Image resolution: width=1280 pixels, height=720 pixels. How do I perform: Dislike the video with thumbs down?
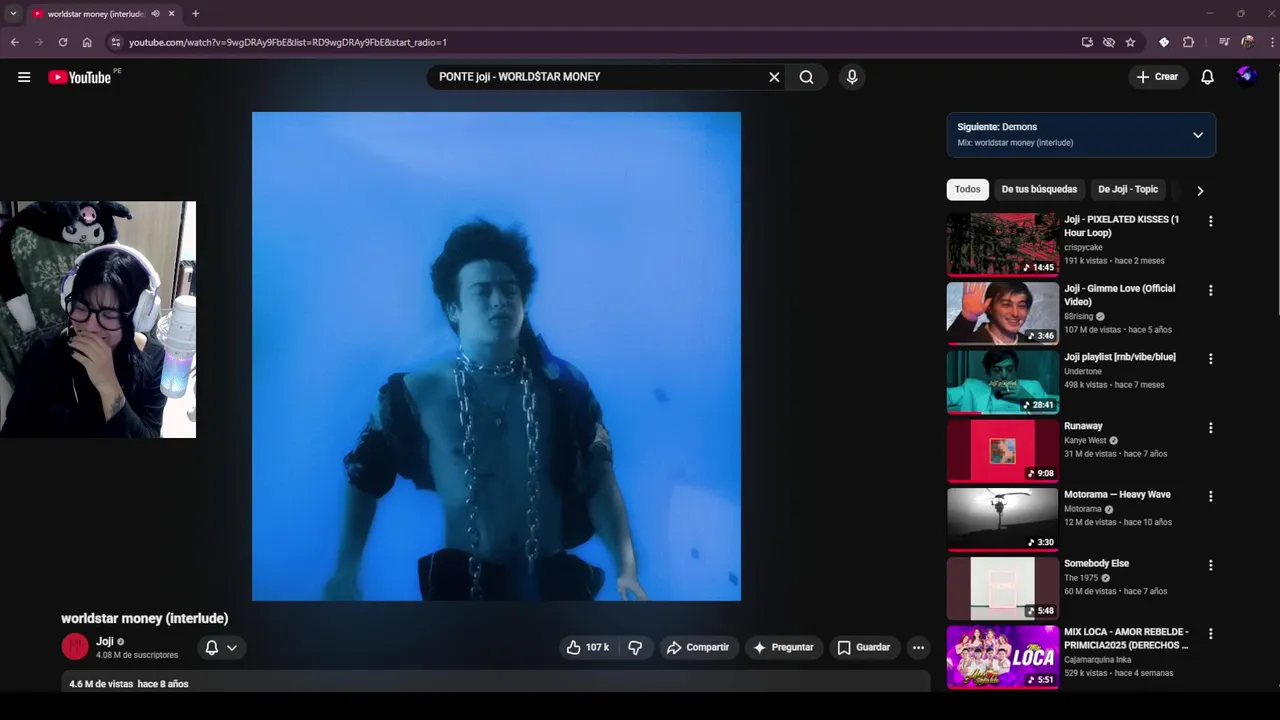pos(635,647)
